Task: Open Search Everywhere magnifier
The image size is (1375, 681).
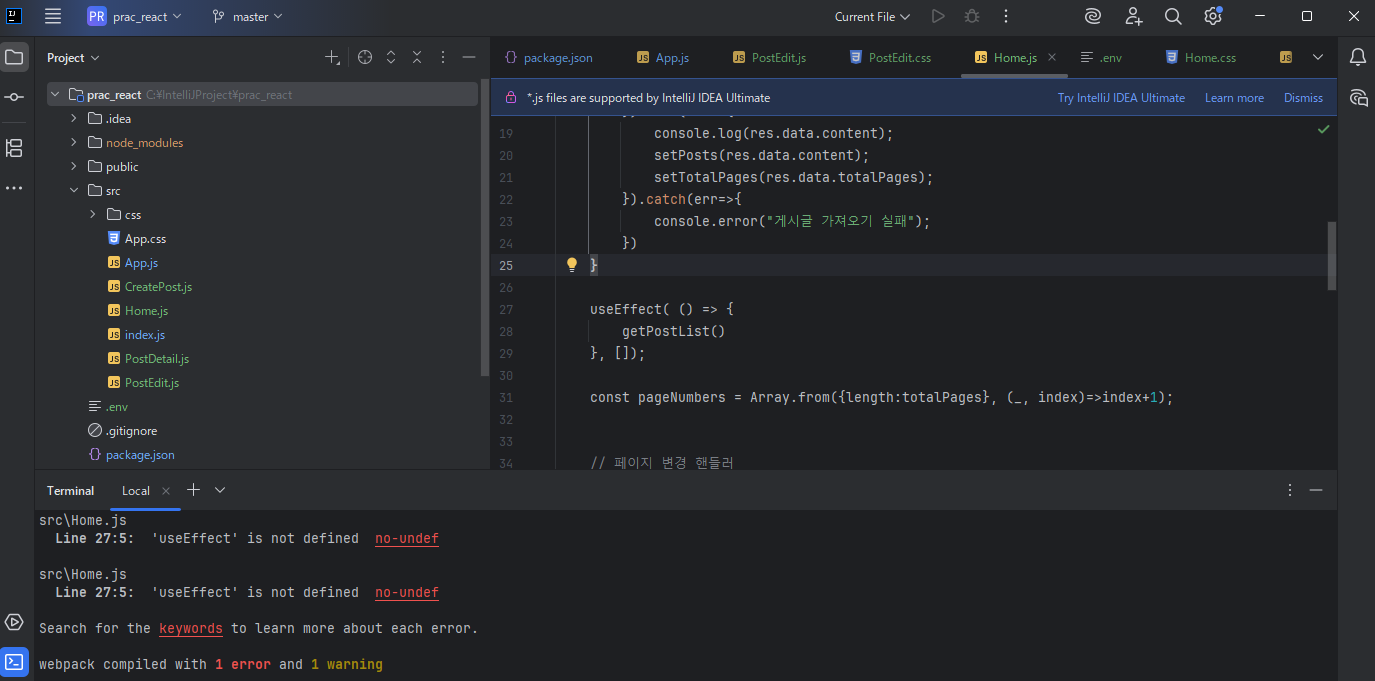Action: coord(1173,16)
